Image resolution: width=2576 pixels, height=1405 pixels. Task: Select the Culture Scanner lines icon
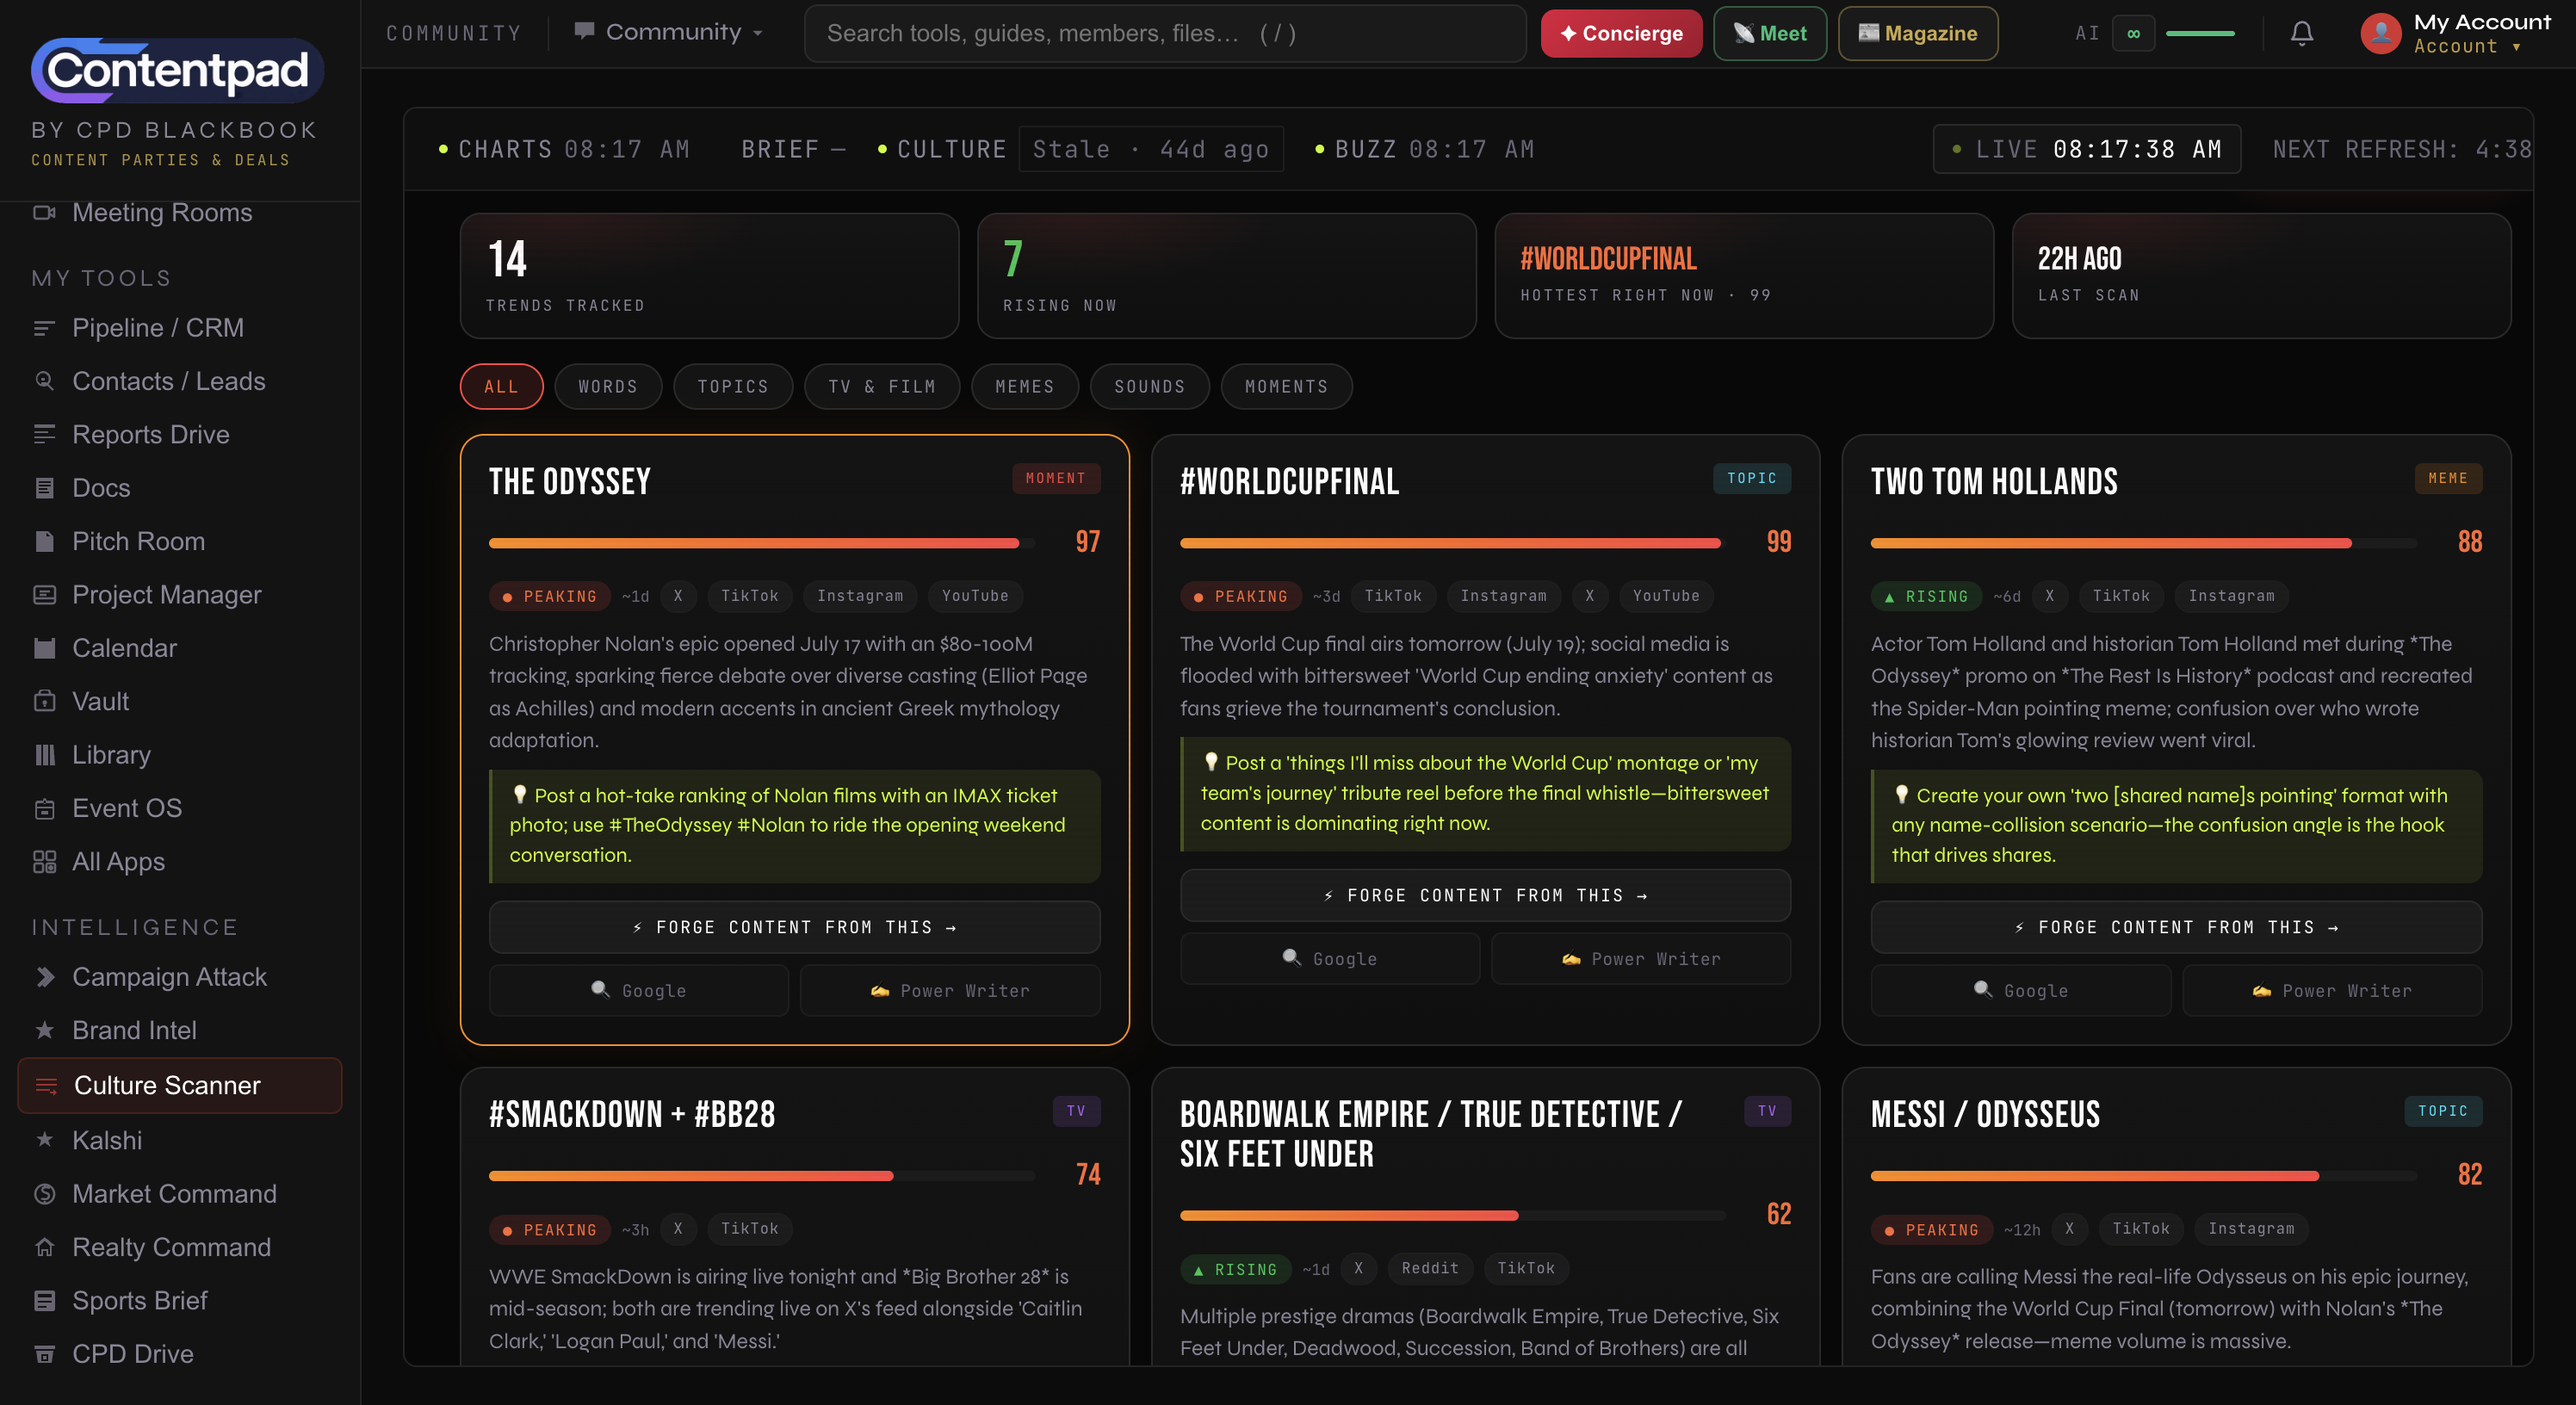pos(46,1086)
